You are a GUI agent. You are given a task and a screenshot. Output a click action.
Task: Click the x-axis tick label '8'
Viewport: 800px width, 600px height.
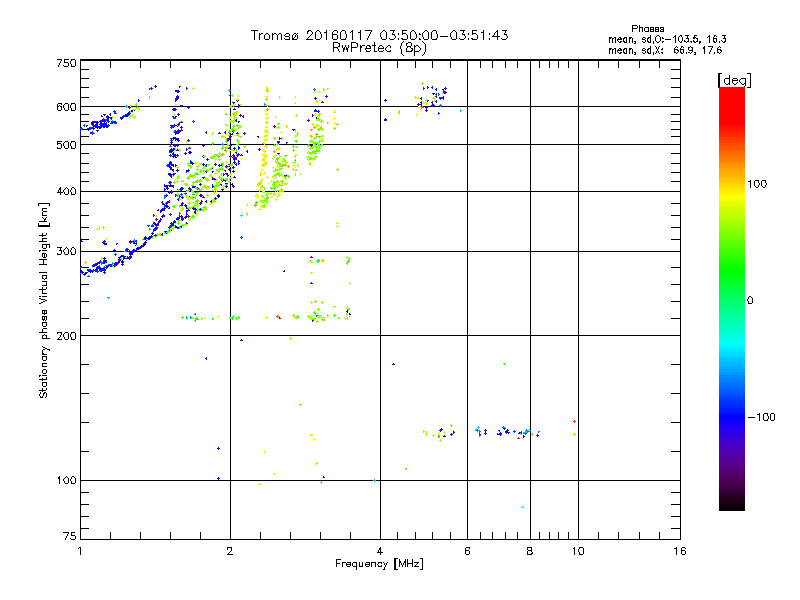[530, 551]
